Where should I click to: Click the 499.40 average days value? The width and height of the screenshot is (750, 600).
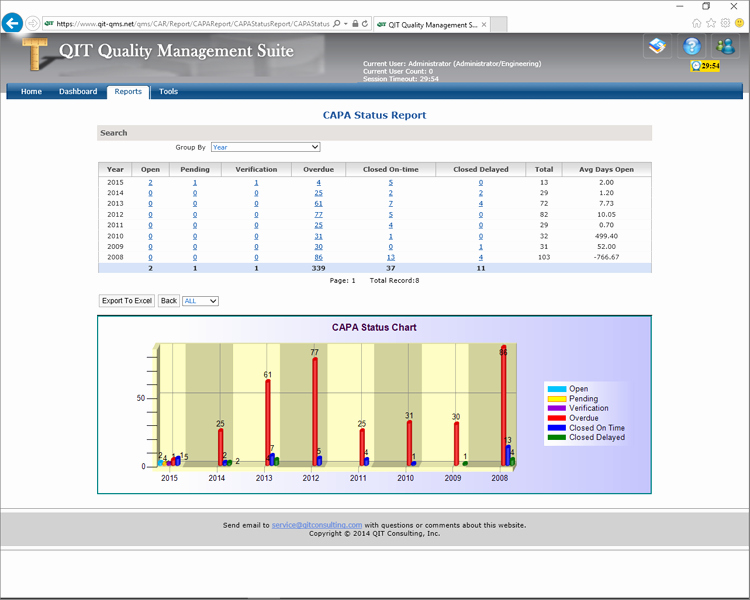[606, 236]
